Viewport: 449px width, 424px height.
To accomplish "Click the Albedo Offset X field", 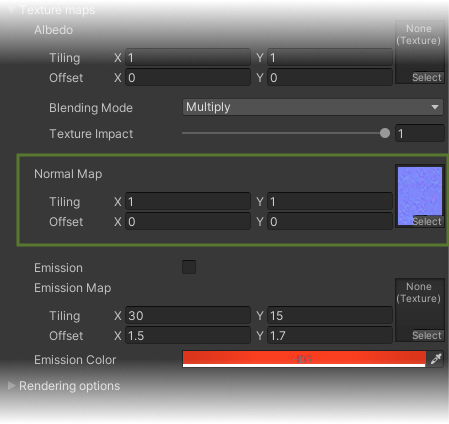I will point(188,77).
